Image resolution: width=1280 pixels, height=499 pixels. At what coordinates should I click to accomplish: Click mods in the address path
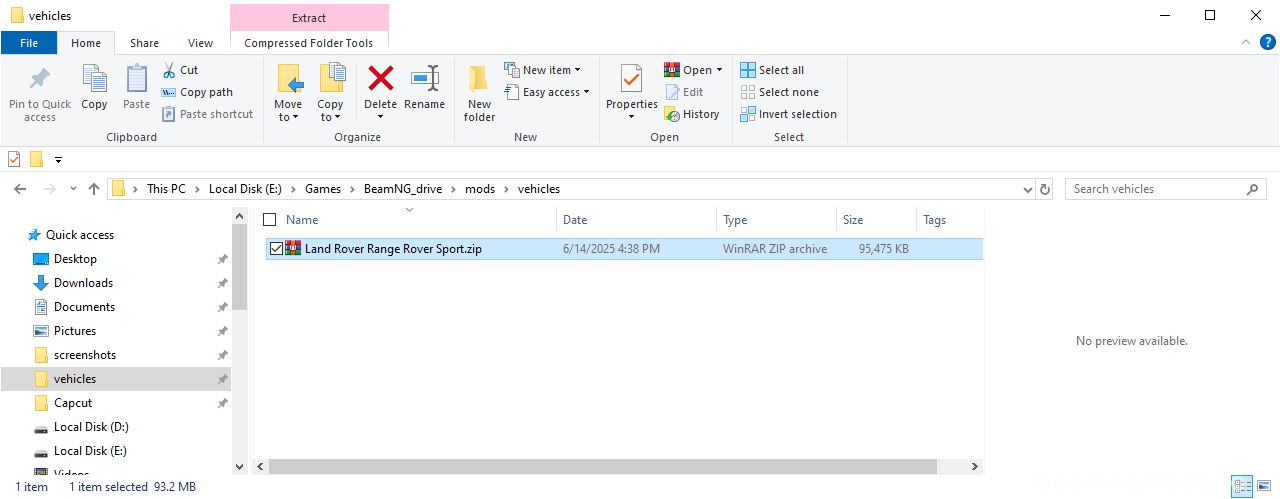click(480, 189)
